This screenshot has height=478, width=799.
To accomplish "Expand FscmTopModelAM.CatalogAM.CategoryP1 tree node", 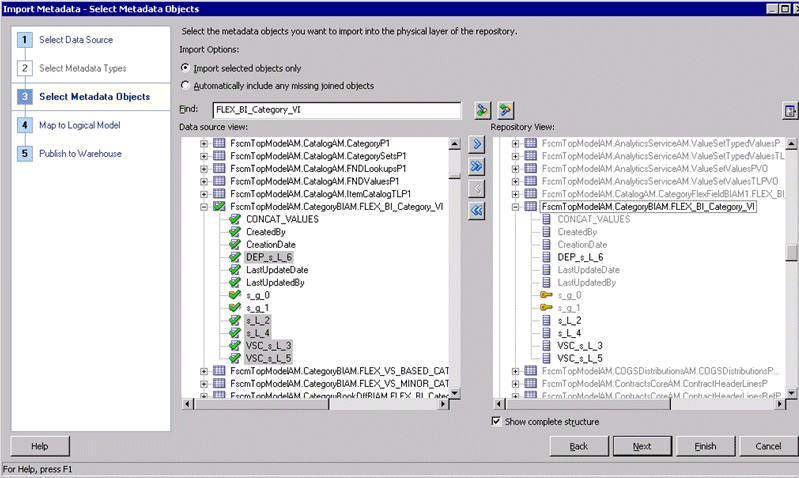I will [204, 144].
